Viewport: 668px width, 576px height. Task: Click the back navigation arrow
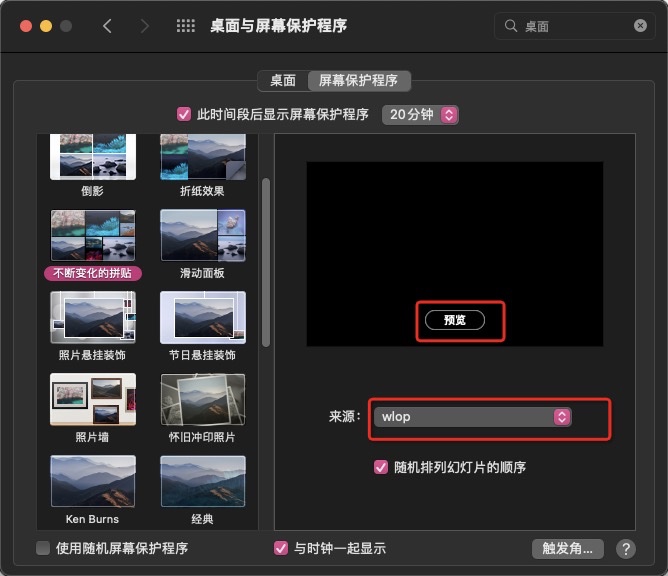point(108,26)
